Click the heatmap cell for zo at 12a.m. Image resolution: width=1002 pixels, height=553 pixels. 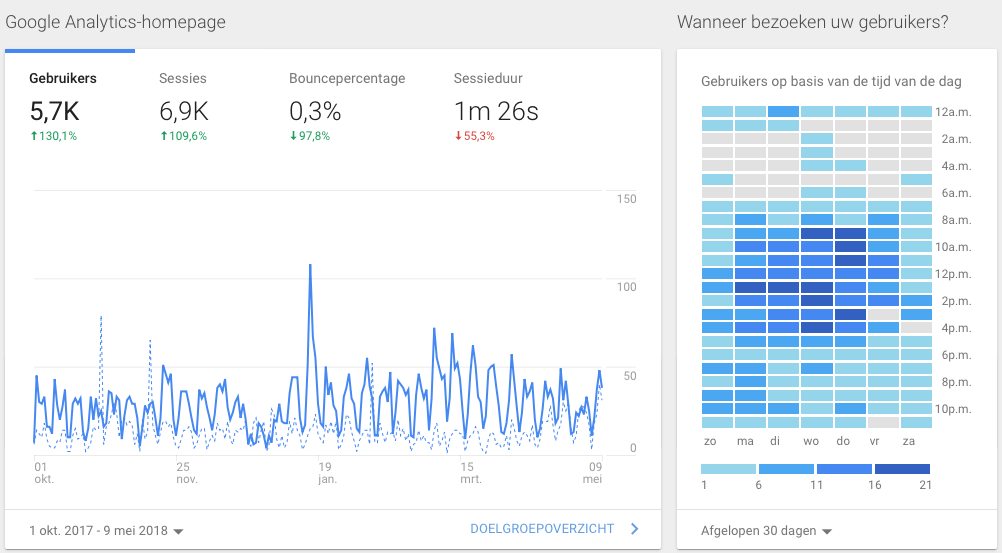[717, 112]
